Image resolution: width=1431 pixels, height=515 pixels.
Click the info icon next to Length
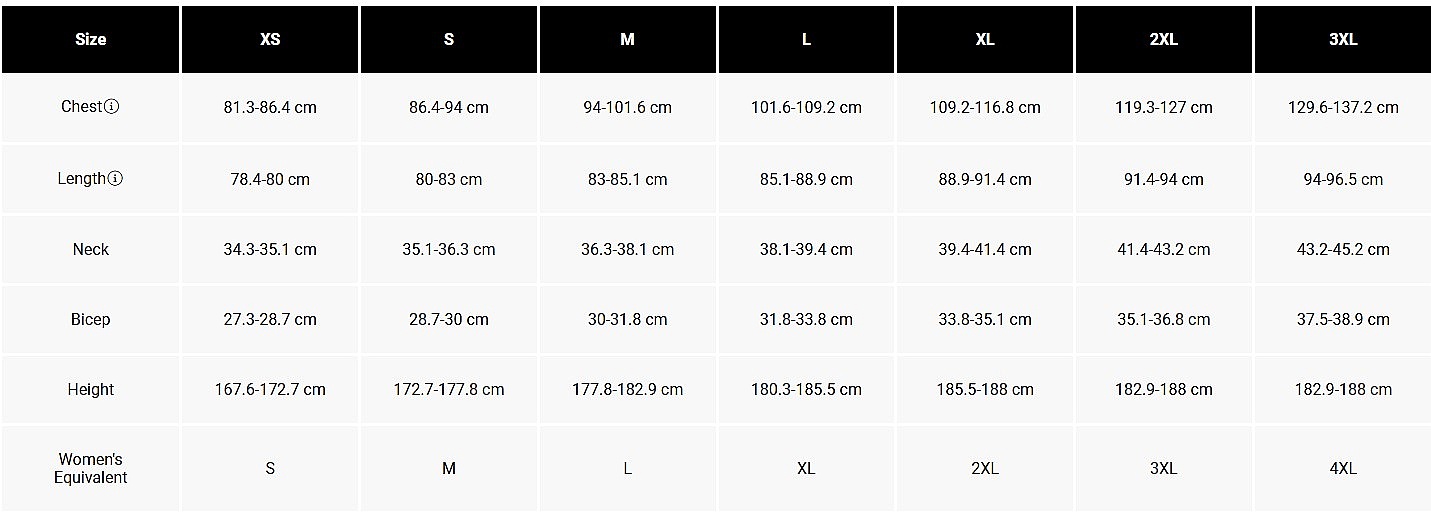115,179
